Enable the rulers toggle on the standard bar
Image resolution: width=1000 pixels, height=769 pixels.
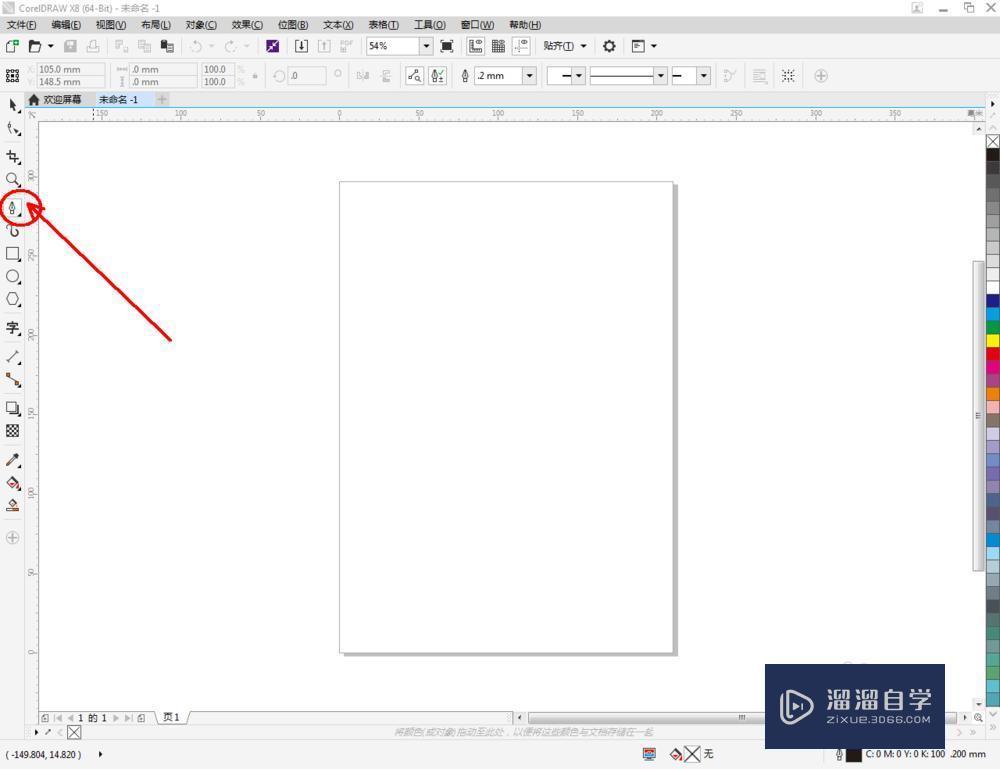[x=476, y=46]
